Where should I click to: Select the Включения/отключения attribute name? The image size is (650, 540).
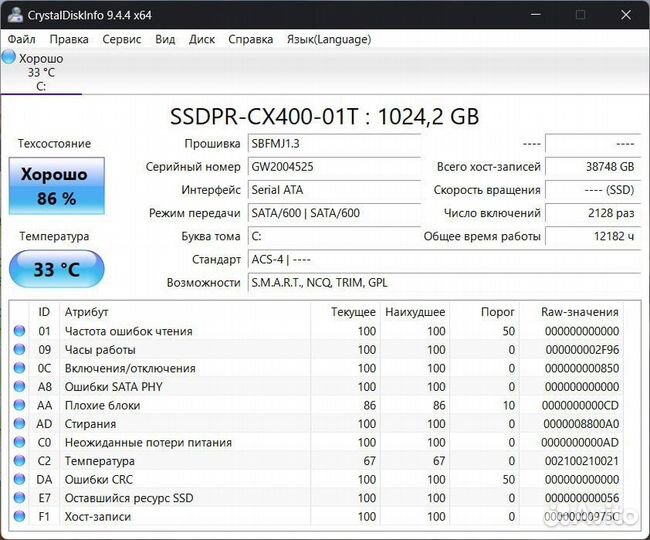[130, 368]
